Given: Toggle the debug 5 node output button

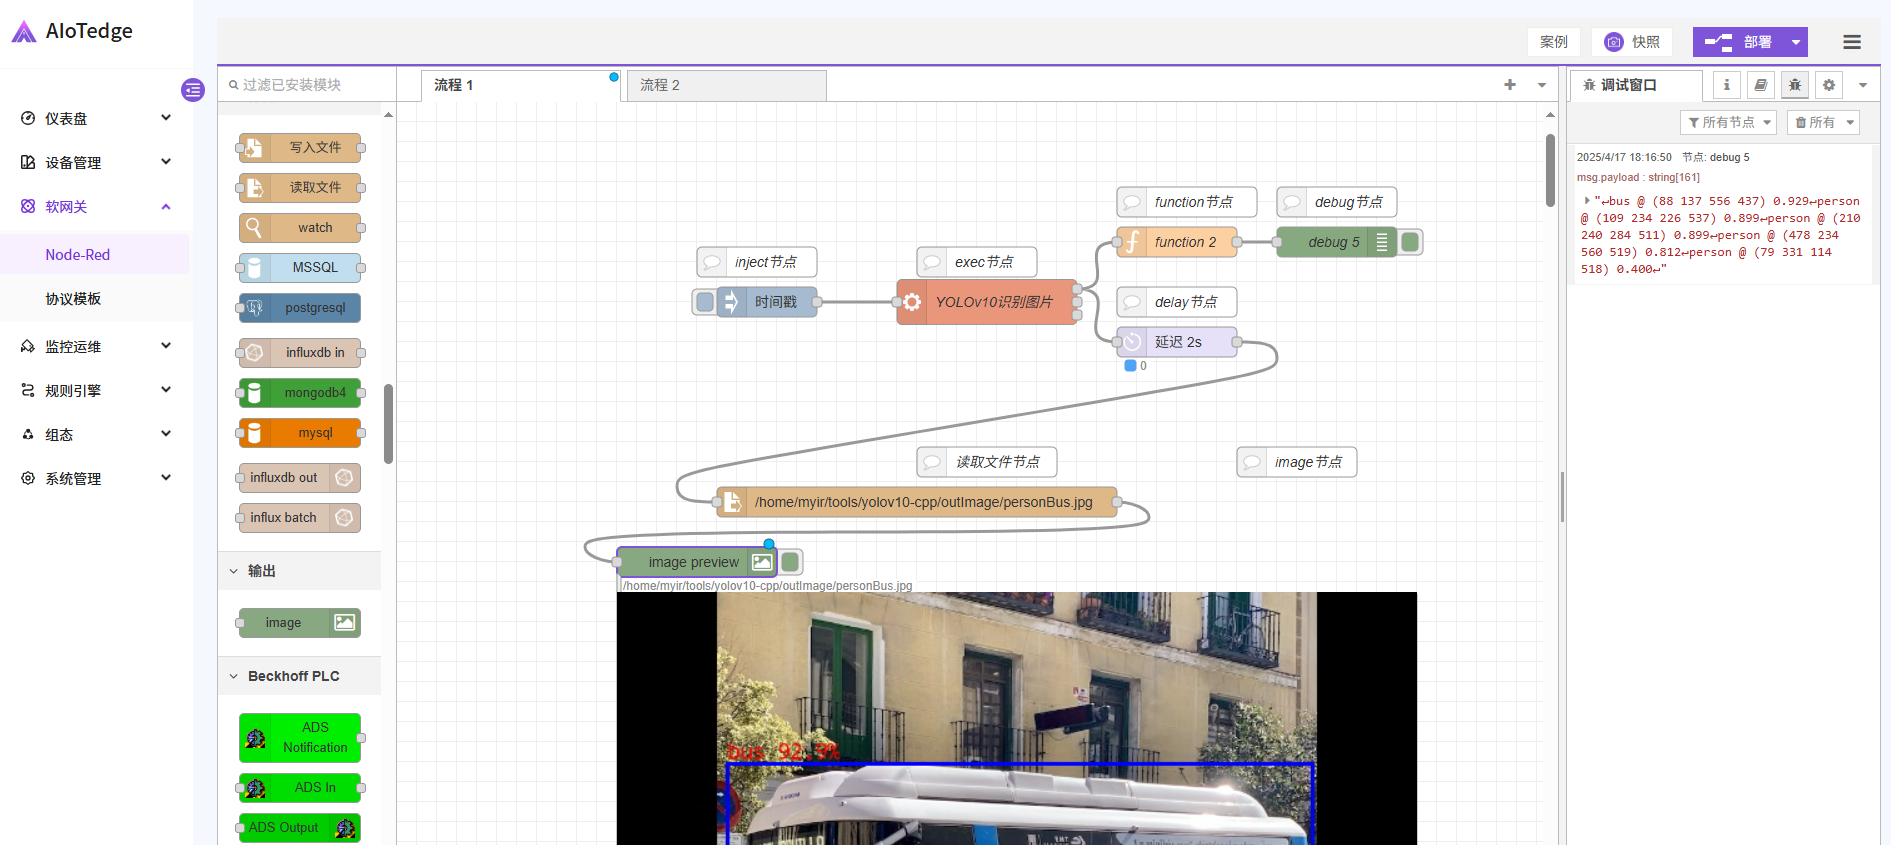Looking at the screenshot, I should pos(1410,242).
